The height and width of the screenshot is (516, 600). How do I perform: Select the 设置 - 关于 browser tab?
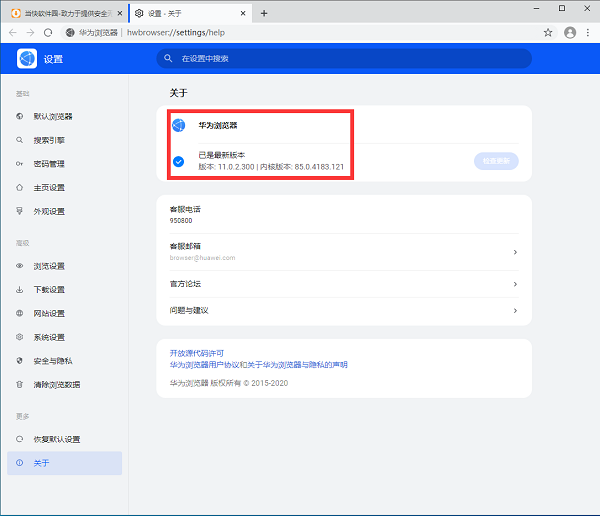click(x=190, y=13)
